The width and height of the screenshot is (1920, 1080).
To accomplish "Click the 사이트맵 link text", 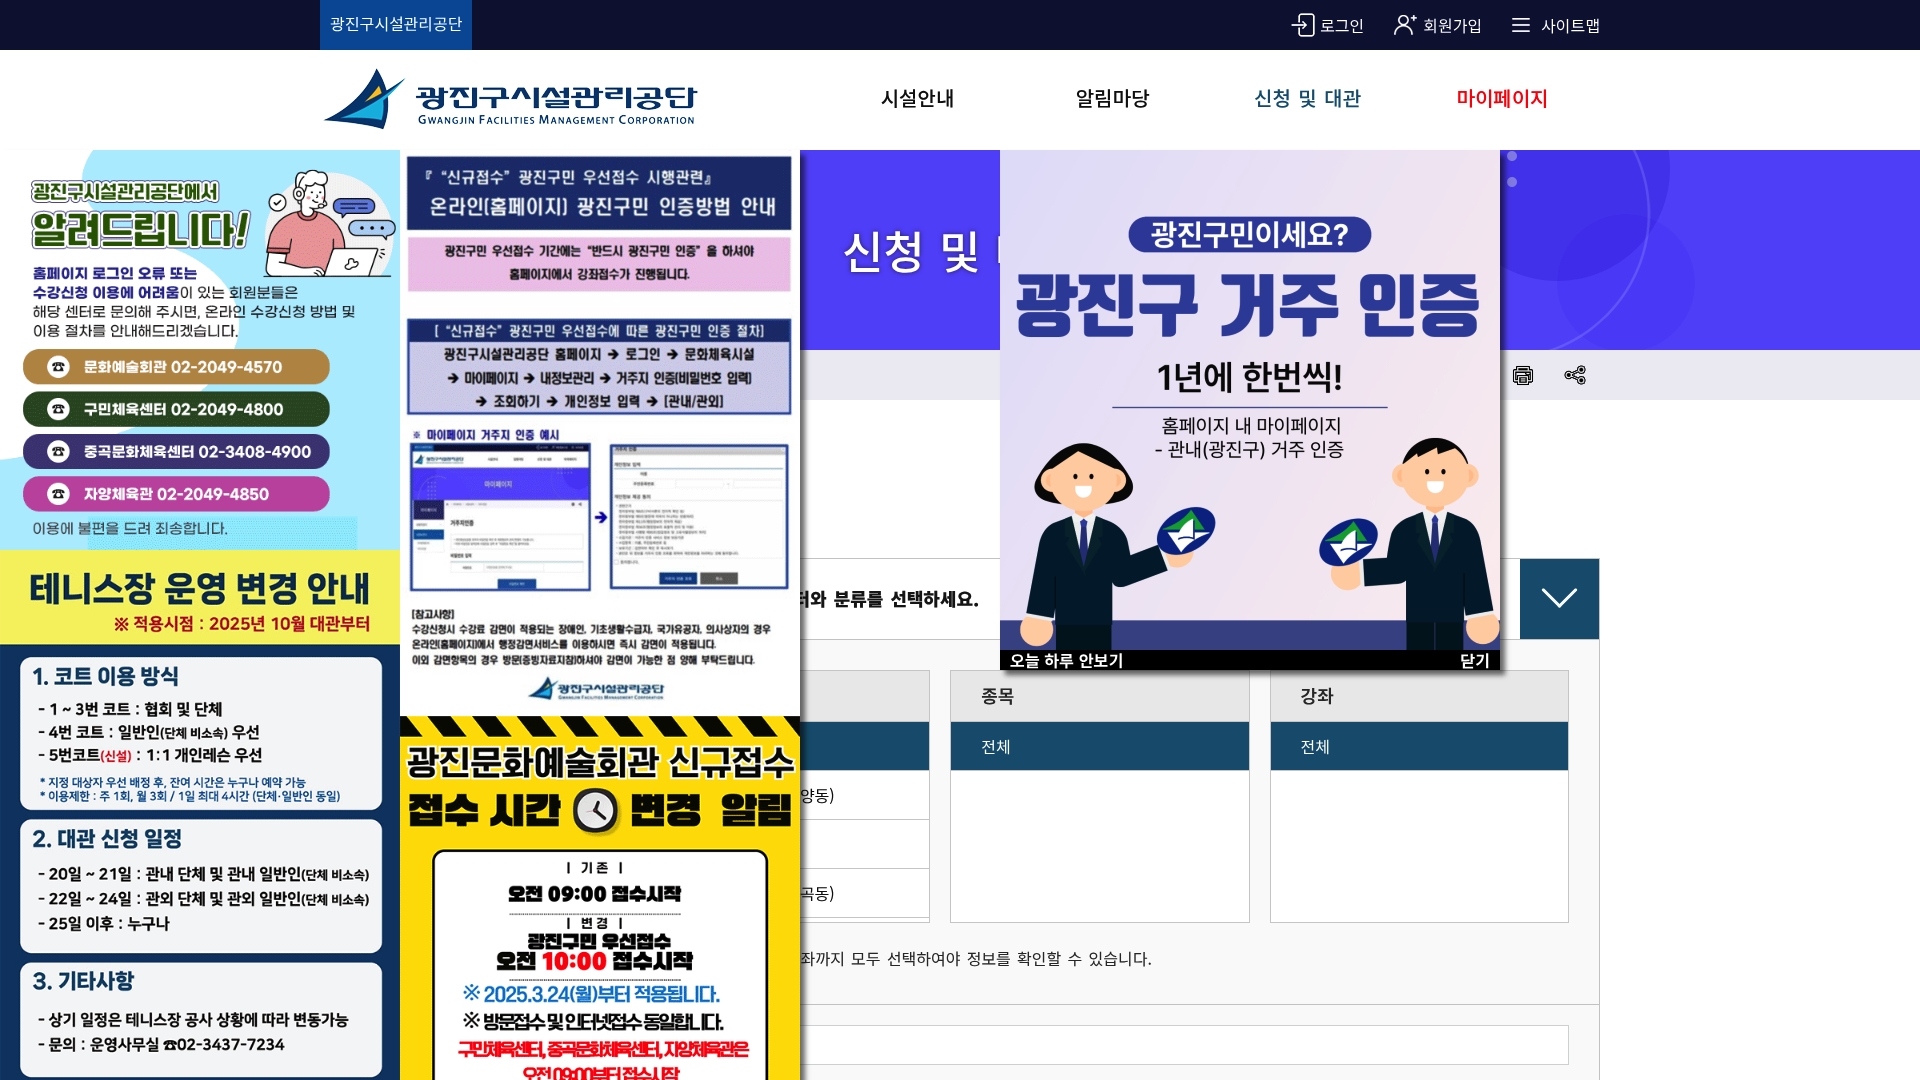I will (x=1570, y=25).
